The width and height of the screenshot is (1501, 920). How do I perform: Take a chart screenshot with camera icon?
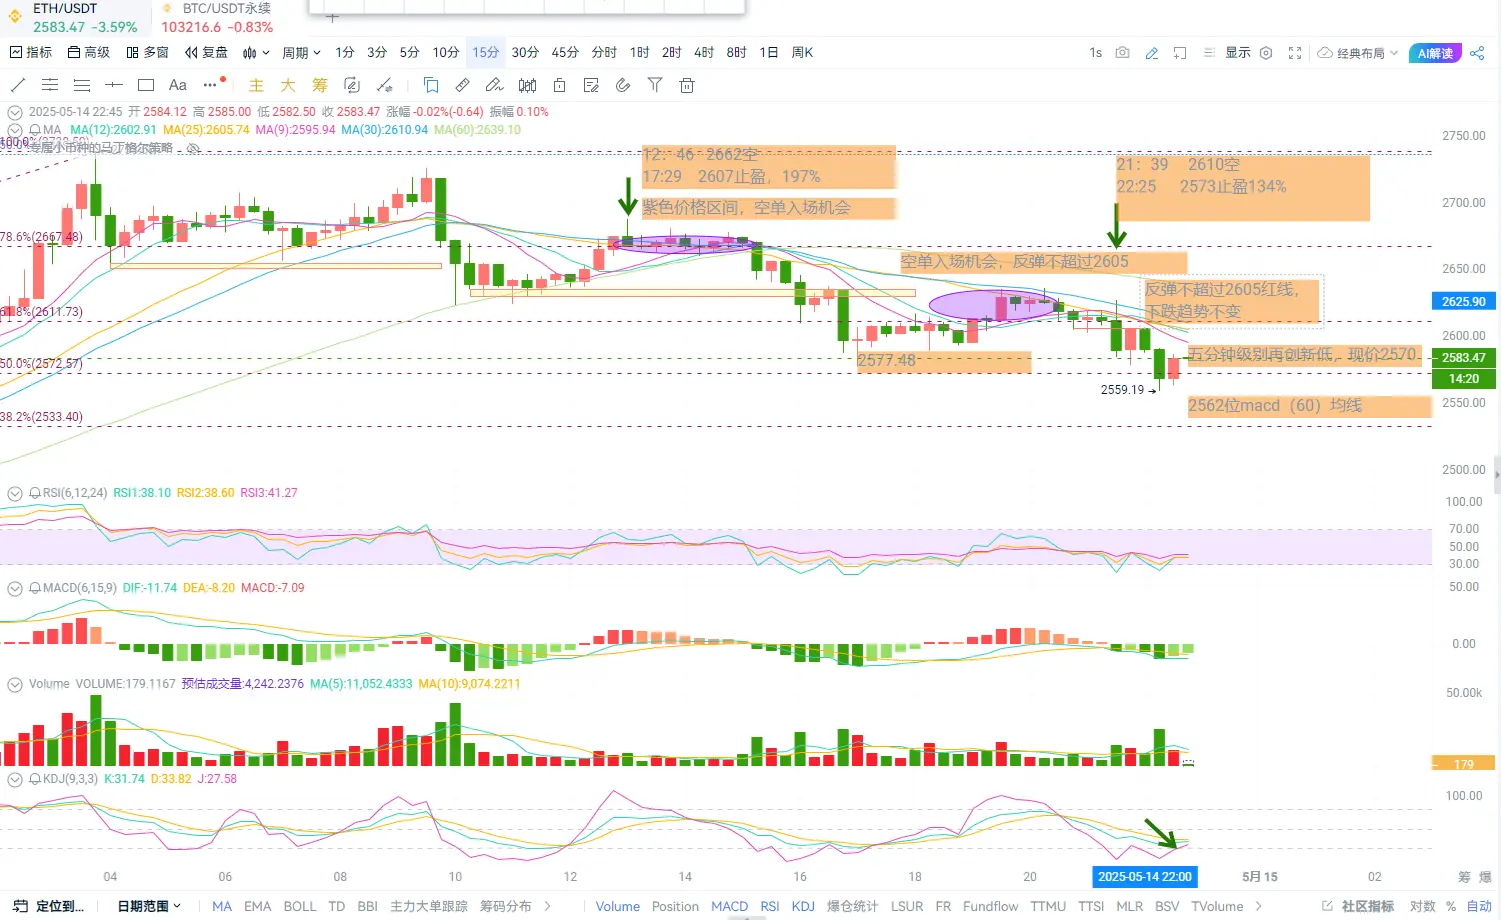point(1123,52)
